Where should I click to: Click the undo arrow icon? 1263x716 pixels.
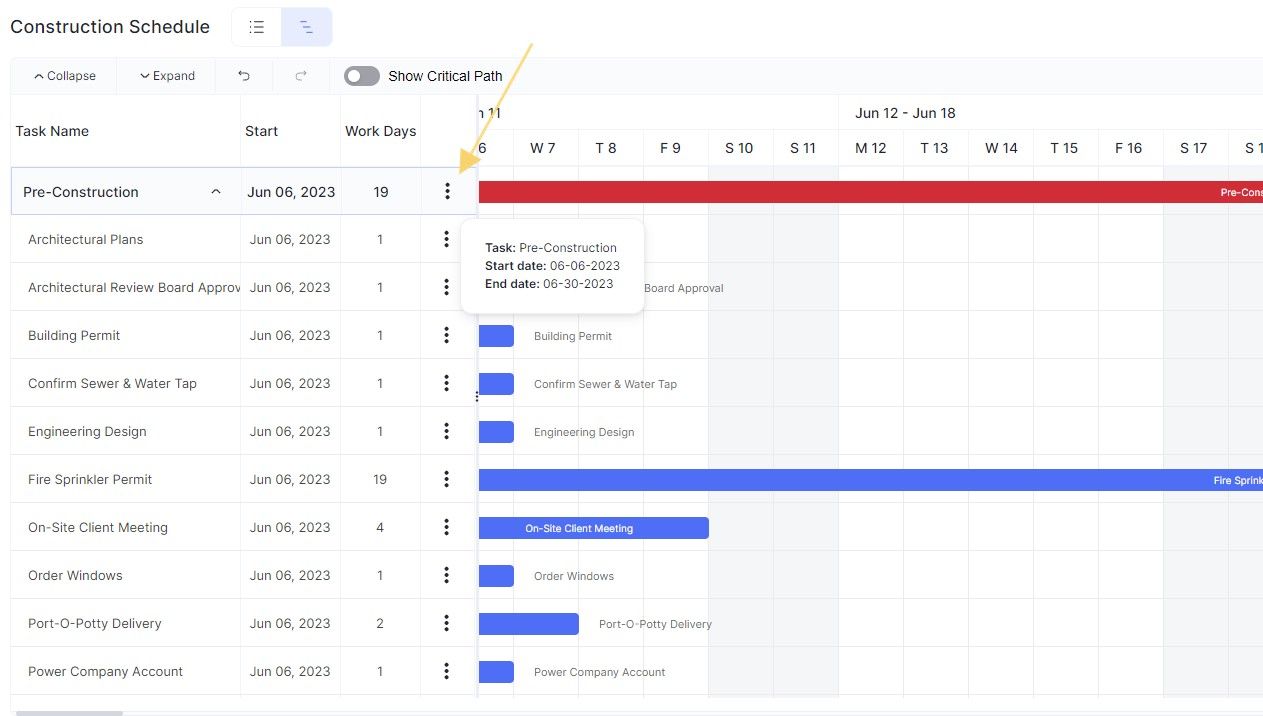click(244, 76)
